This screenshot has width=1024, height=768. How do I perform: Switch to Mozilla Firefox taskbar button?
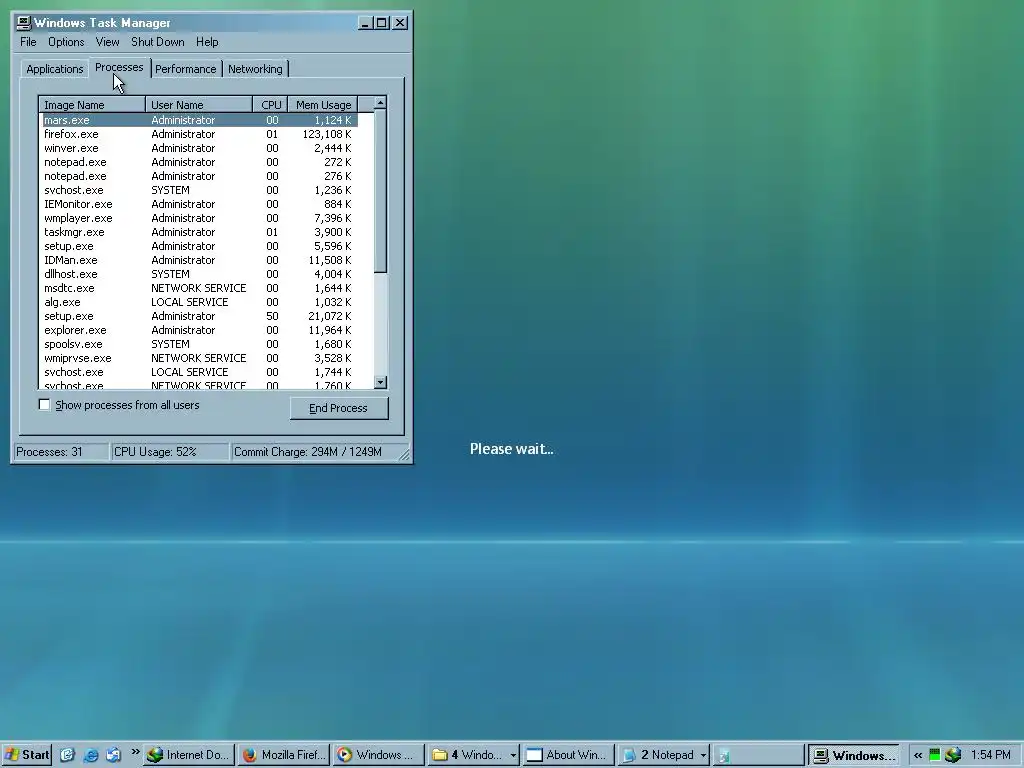point(284,755)
